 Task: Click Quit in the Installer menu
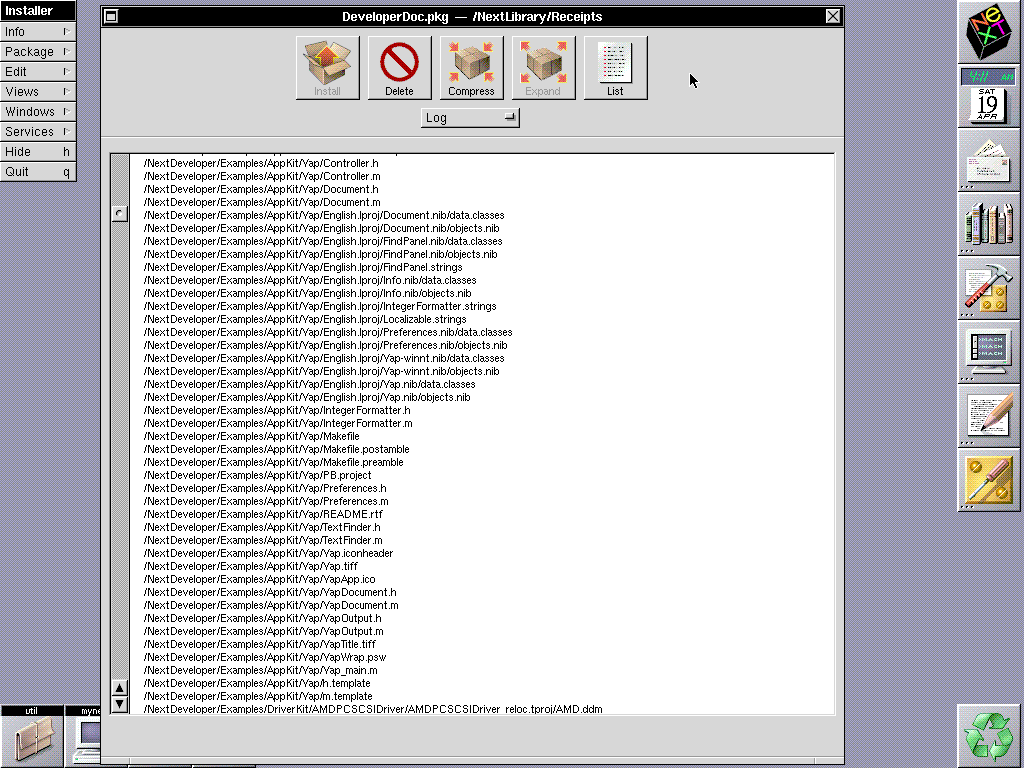coord(38,171)
